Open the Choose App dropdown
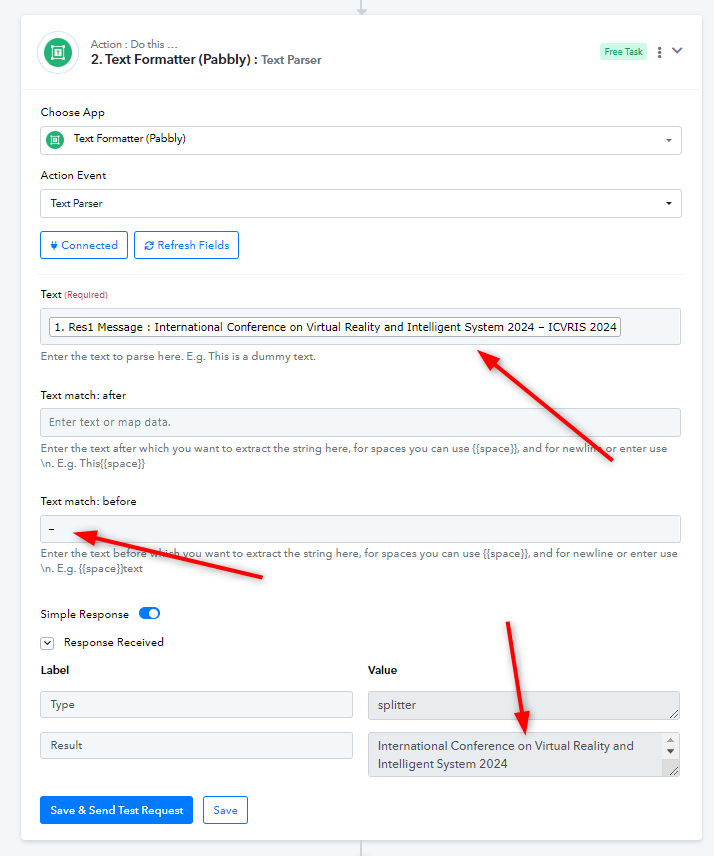Screen dimensions: 714x856 (x=361, y=140)
